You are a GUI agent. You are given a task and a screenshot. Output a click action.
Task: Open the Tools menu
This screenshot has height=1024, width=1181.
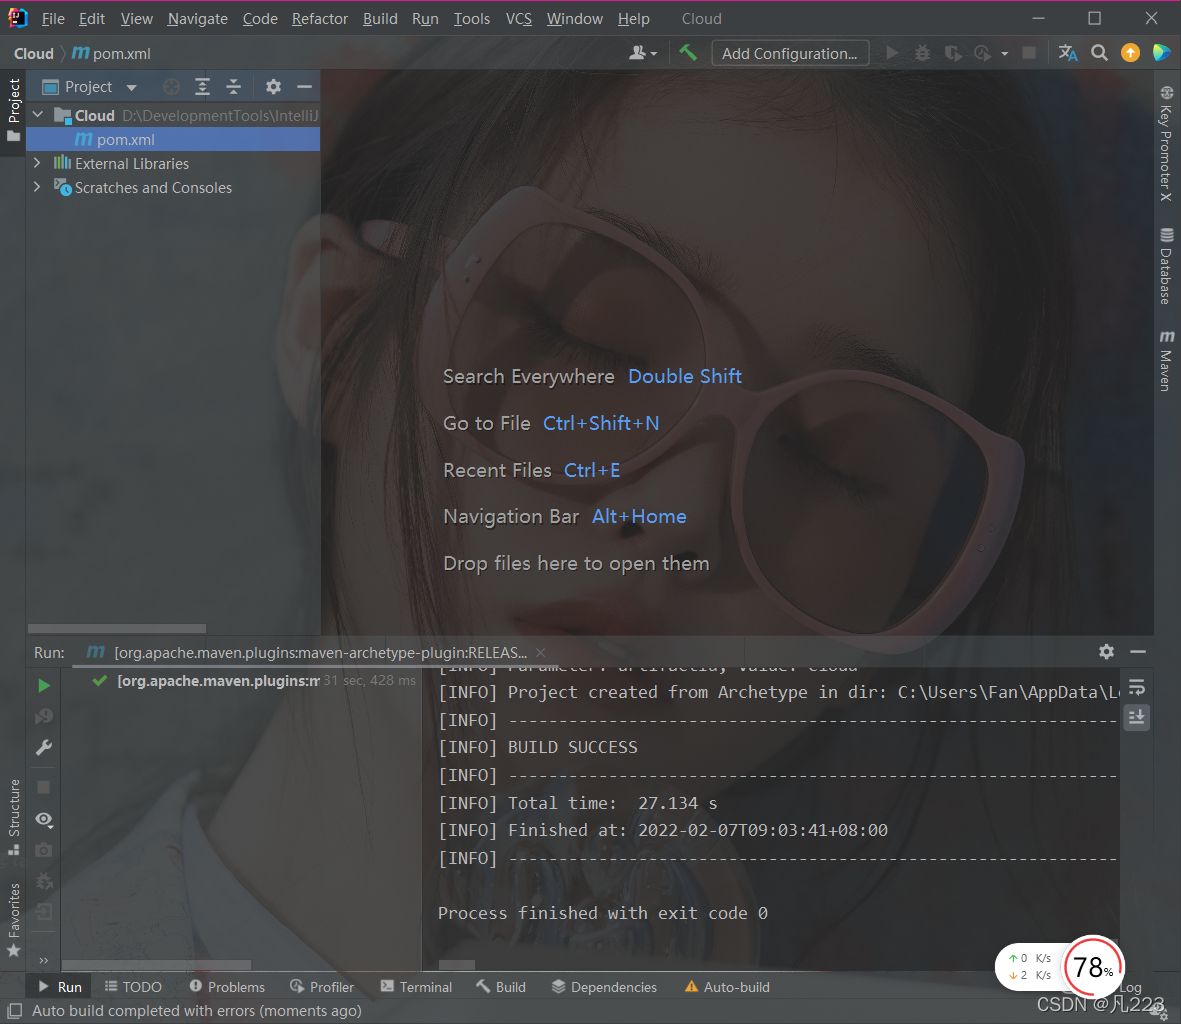pyautogui.click(x=471, y=19)
